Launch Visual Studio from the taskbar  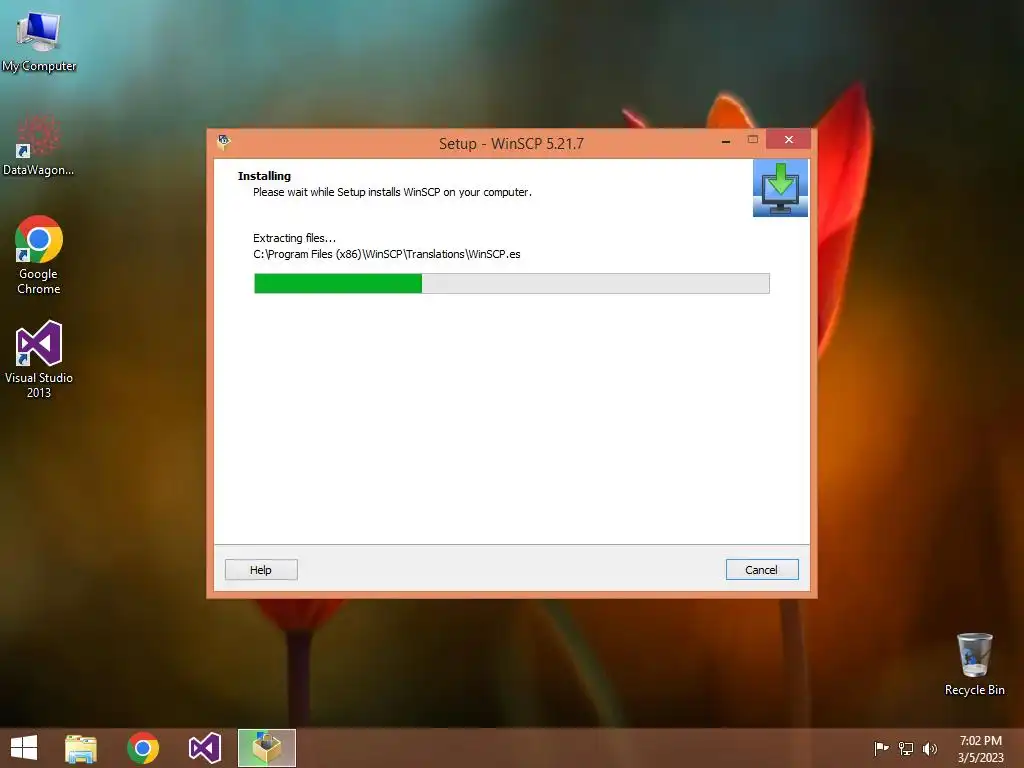pos(204,748)
